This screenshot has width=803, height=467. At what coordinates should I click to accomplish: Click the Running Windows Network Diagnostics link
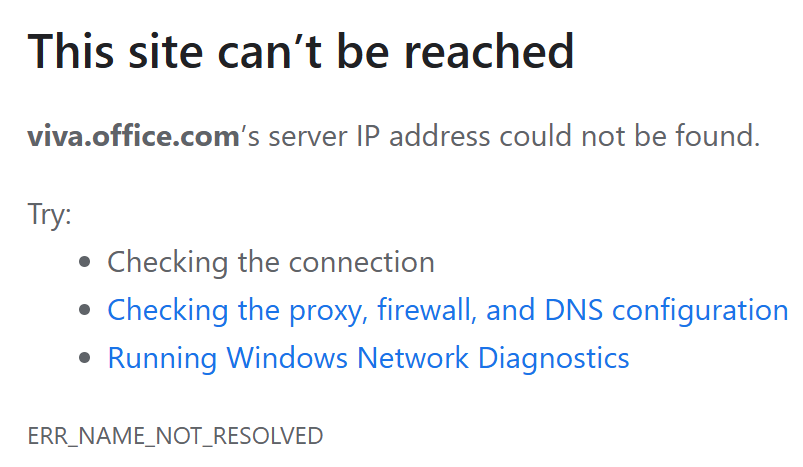pos(368,358)
